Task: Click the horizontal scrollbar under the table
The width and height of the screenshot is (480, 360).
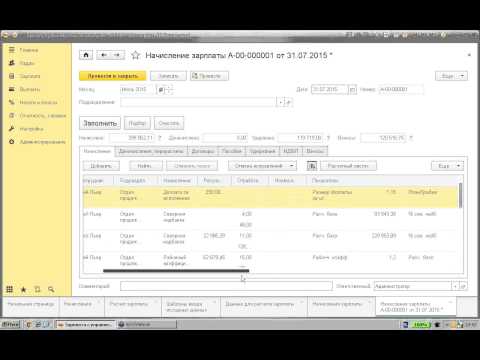Action: pos(176,271)
